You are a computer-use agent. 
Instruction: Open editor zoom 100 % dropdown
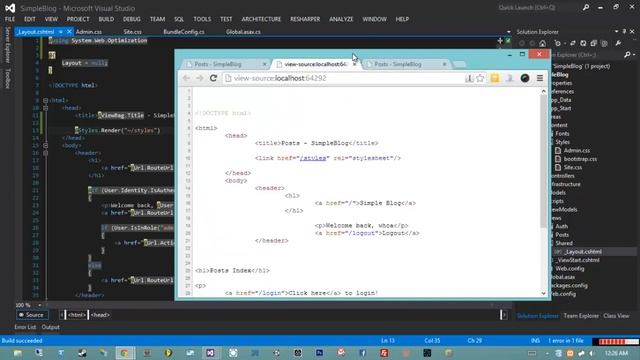(x=40, y=305)
